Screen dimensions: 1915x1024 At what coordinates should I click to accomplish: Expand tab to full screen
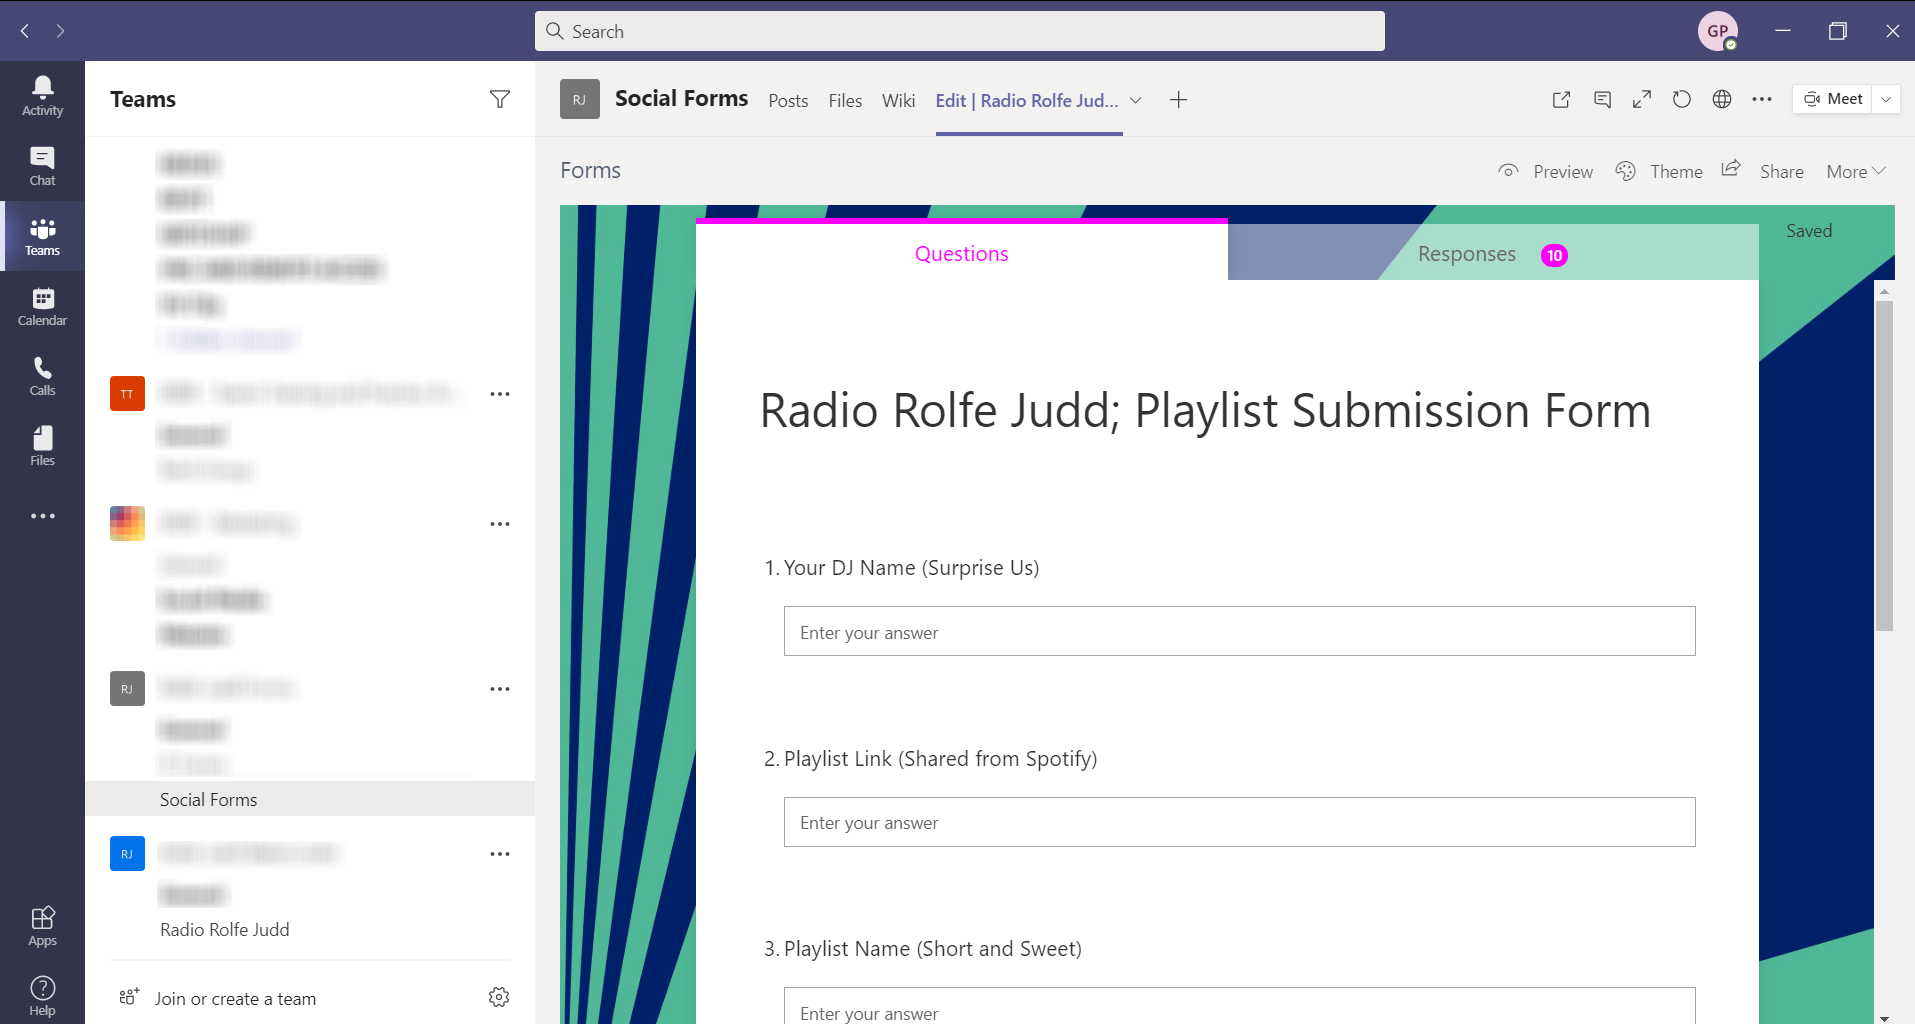pos(1642,99)
